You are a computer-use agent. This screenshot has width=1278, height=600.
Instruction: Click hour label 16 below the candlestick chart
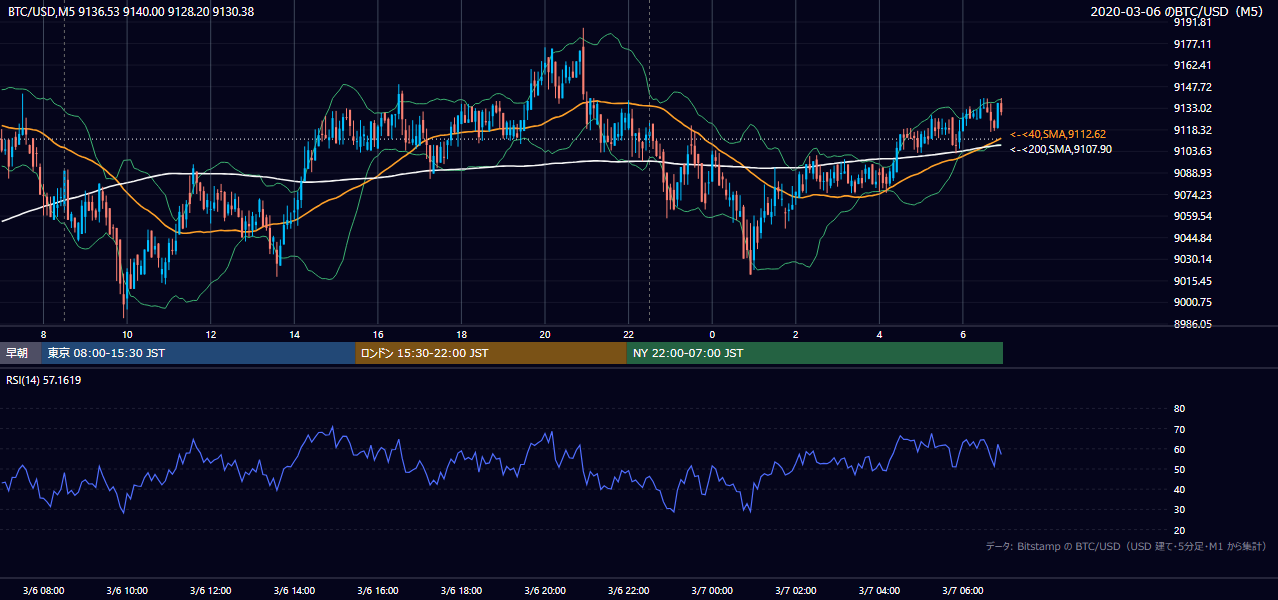coord(378,334)
